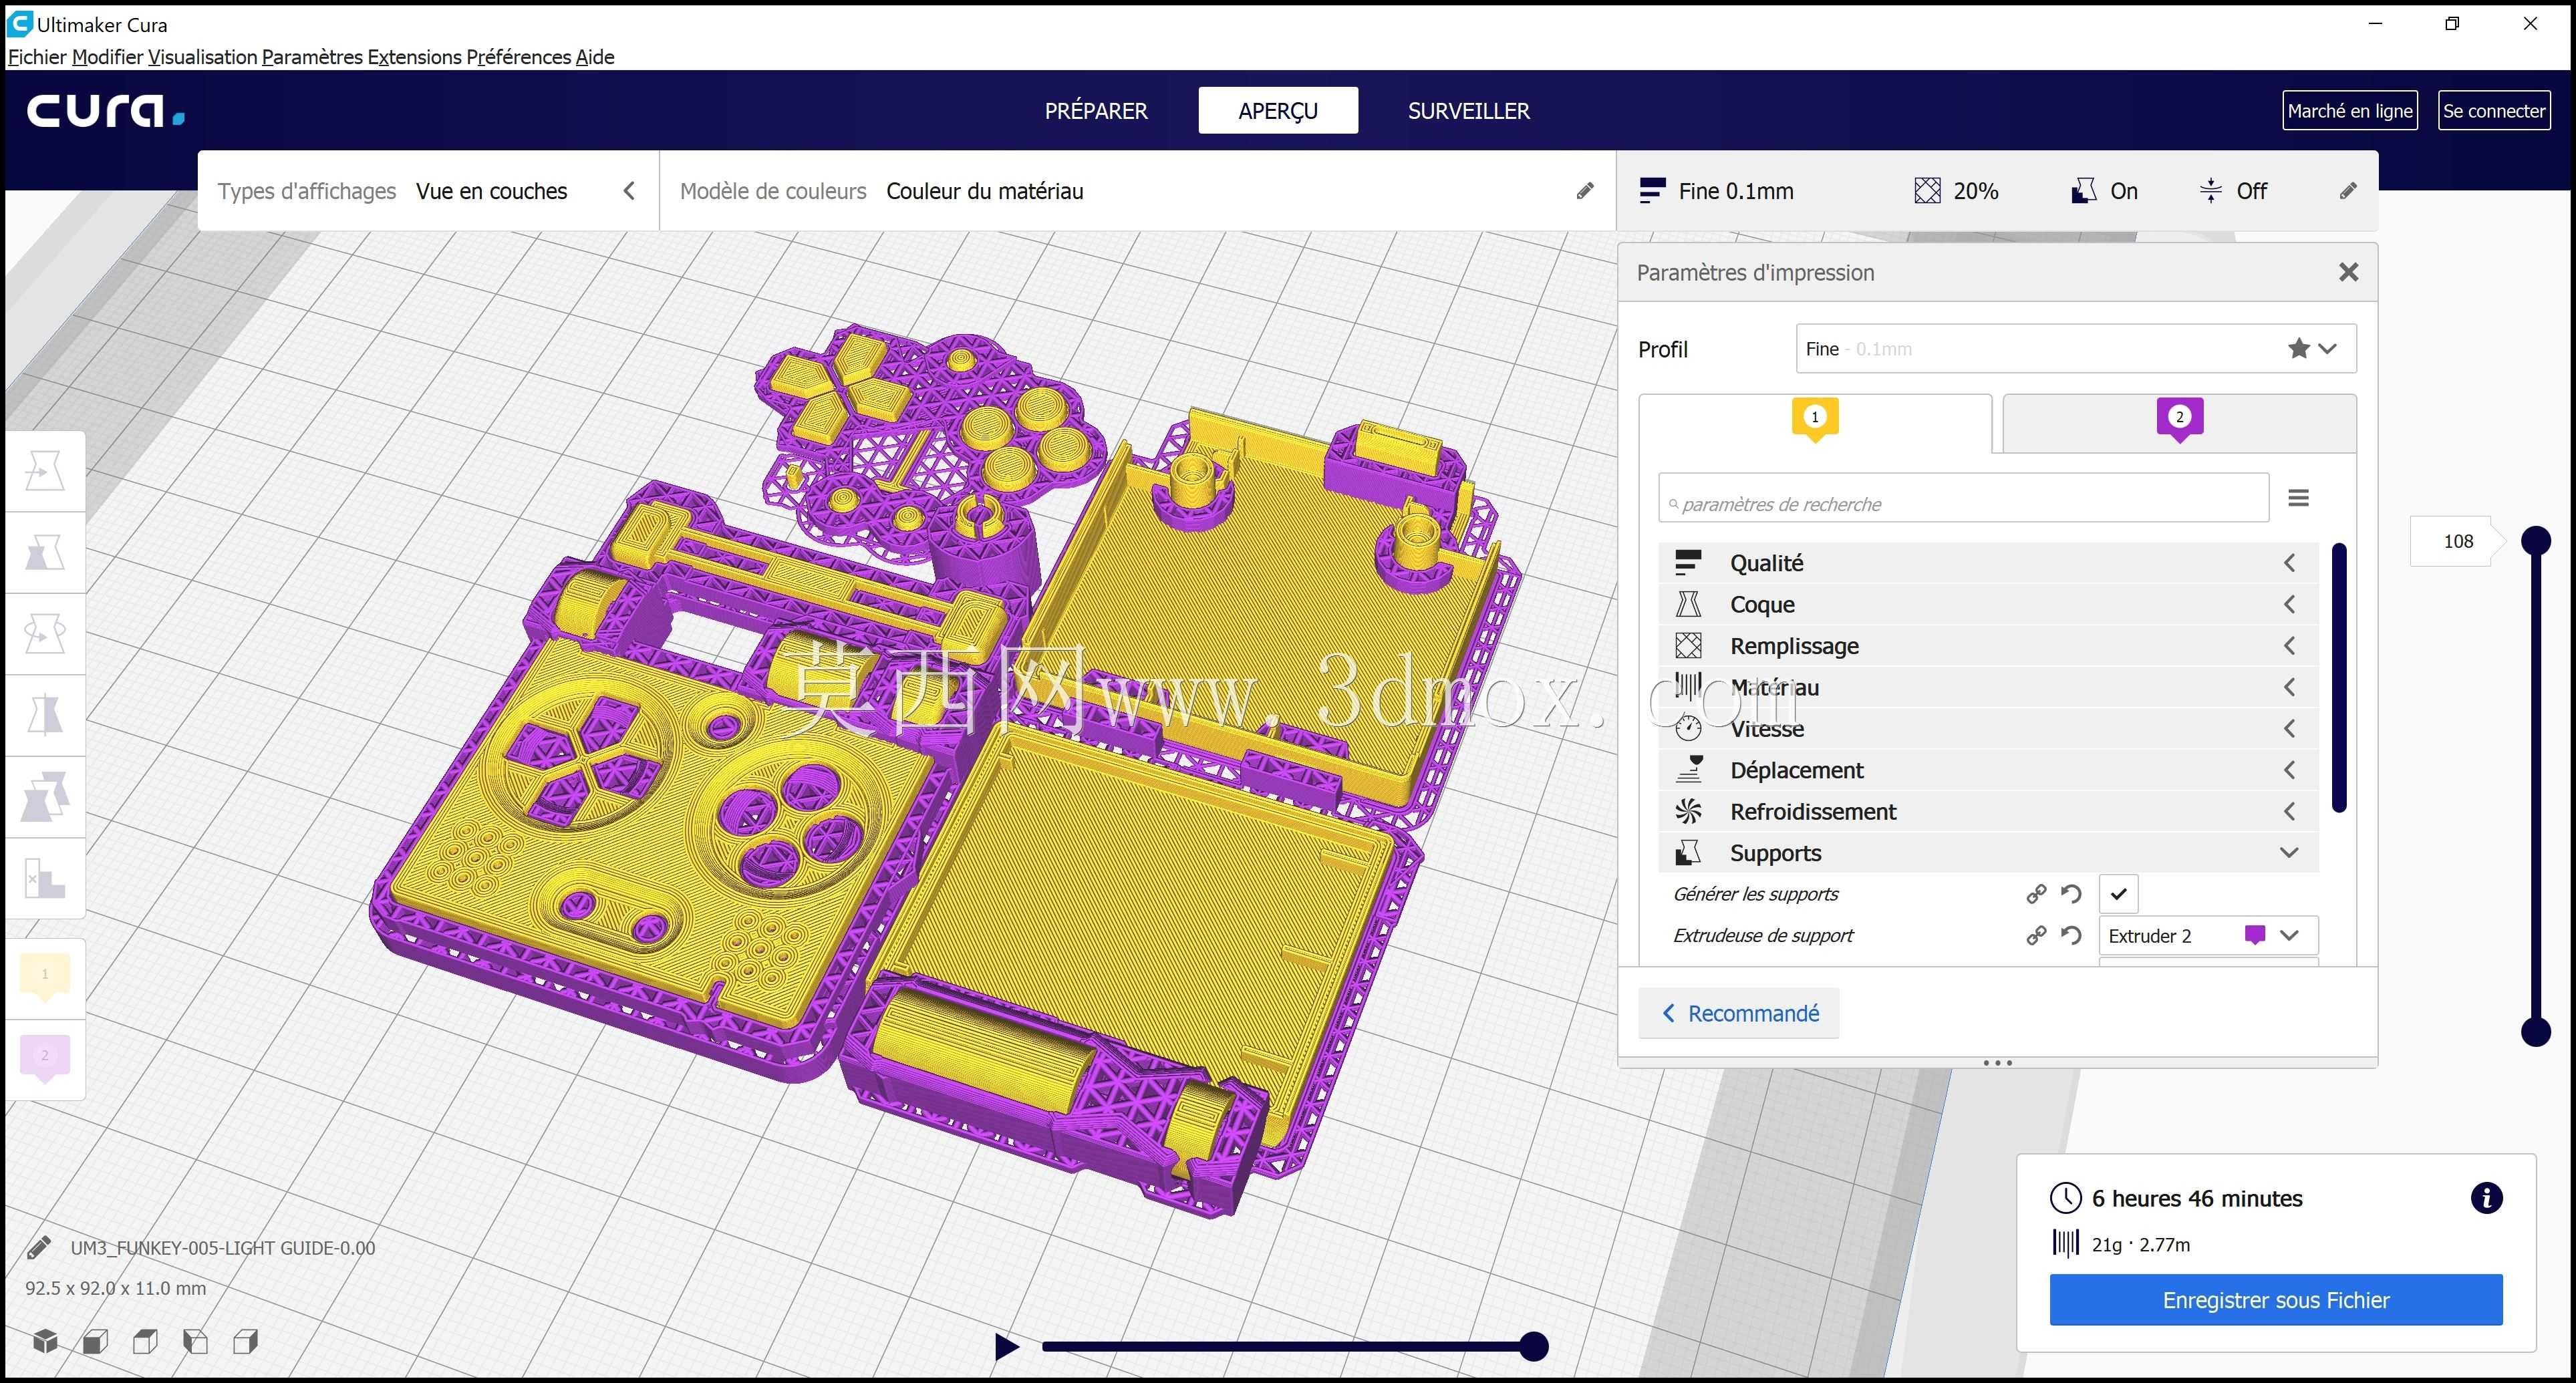Reset Extrudeuse de support with undo icon

tap(2071, 935)
